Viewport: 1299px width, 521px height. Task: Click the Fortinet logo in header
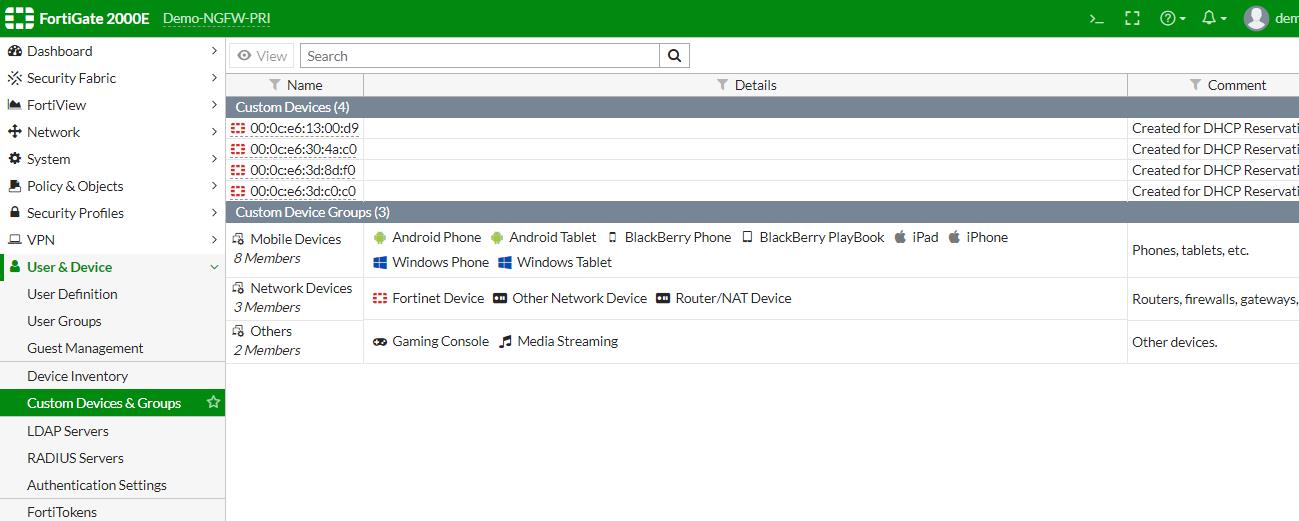[x=19, y=18]
